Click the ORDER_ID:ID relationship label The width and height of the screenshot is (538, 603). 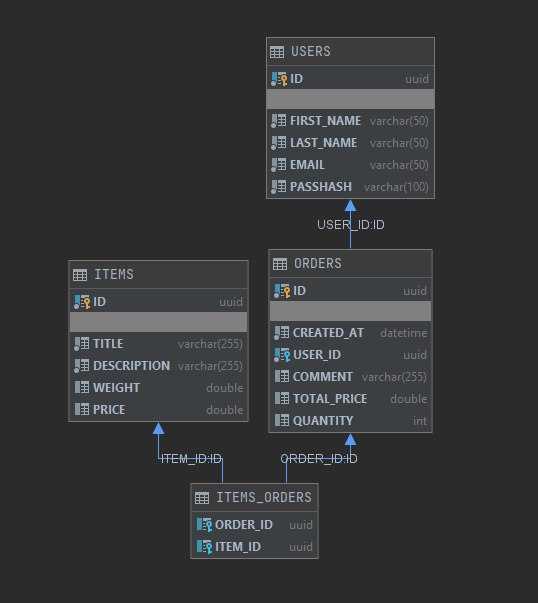tap(319, 458)
